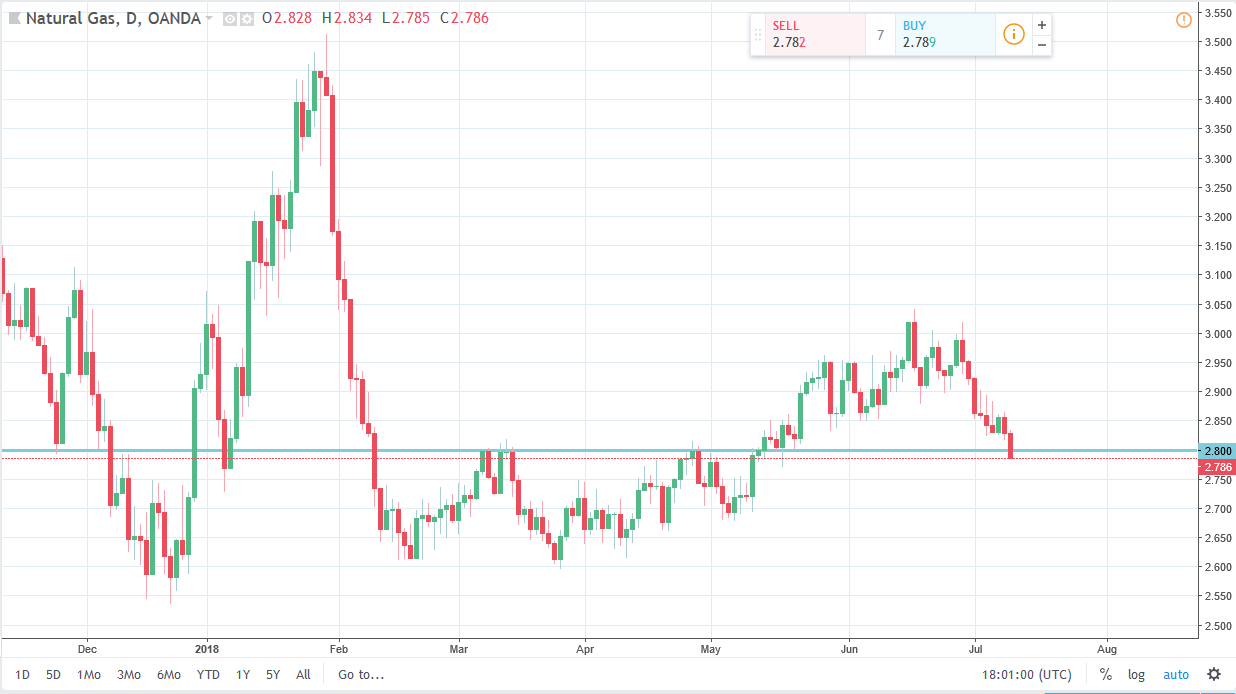Click the 2.800 horizontal line price label

[1217, 451]
